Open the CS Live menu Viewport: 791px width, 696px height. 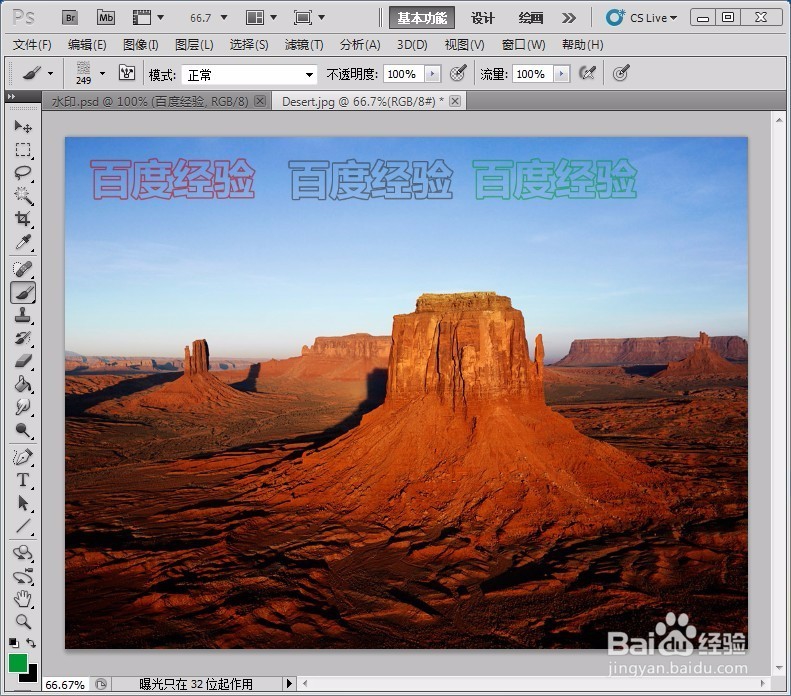[642, 18]
